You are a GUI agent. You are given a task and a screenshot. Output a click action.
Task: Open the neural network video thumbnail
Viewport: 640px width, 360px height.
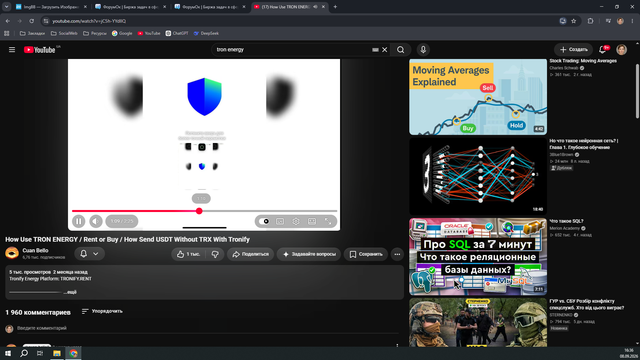click(x=478, y=176)
